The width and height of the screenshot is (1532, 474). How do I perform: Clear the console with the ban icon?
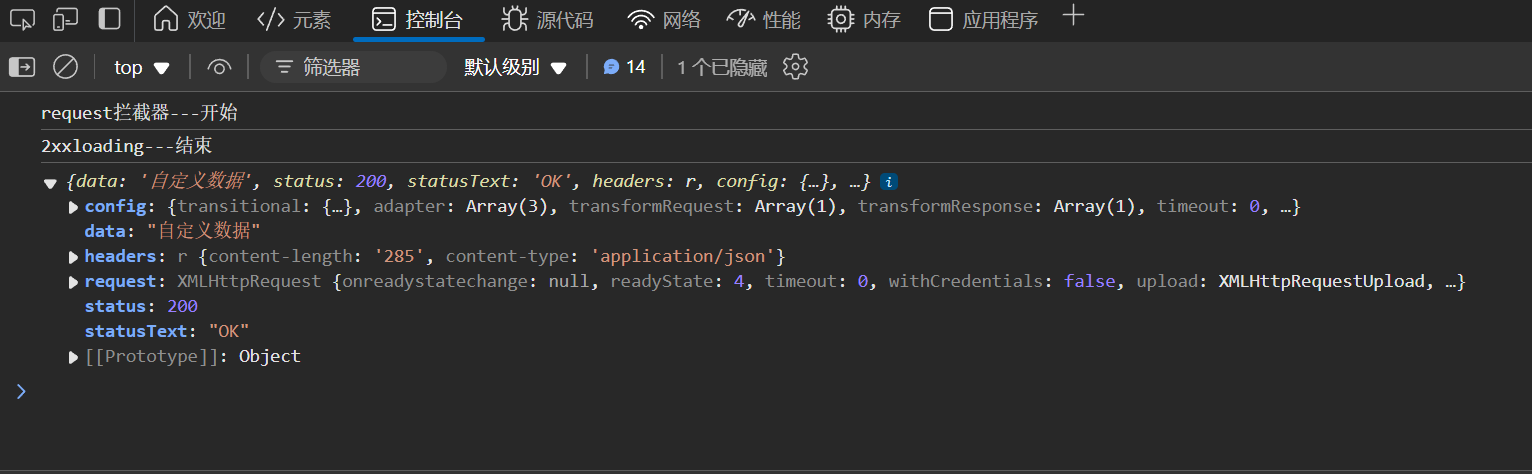tap(65, 67)
